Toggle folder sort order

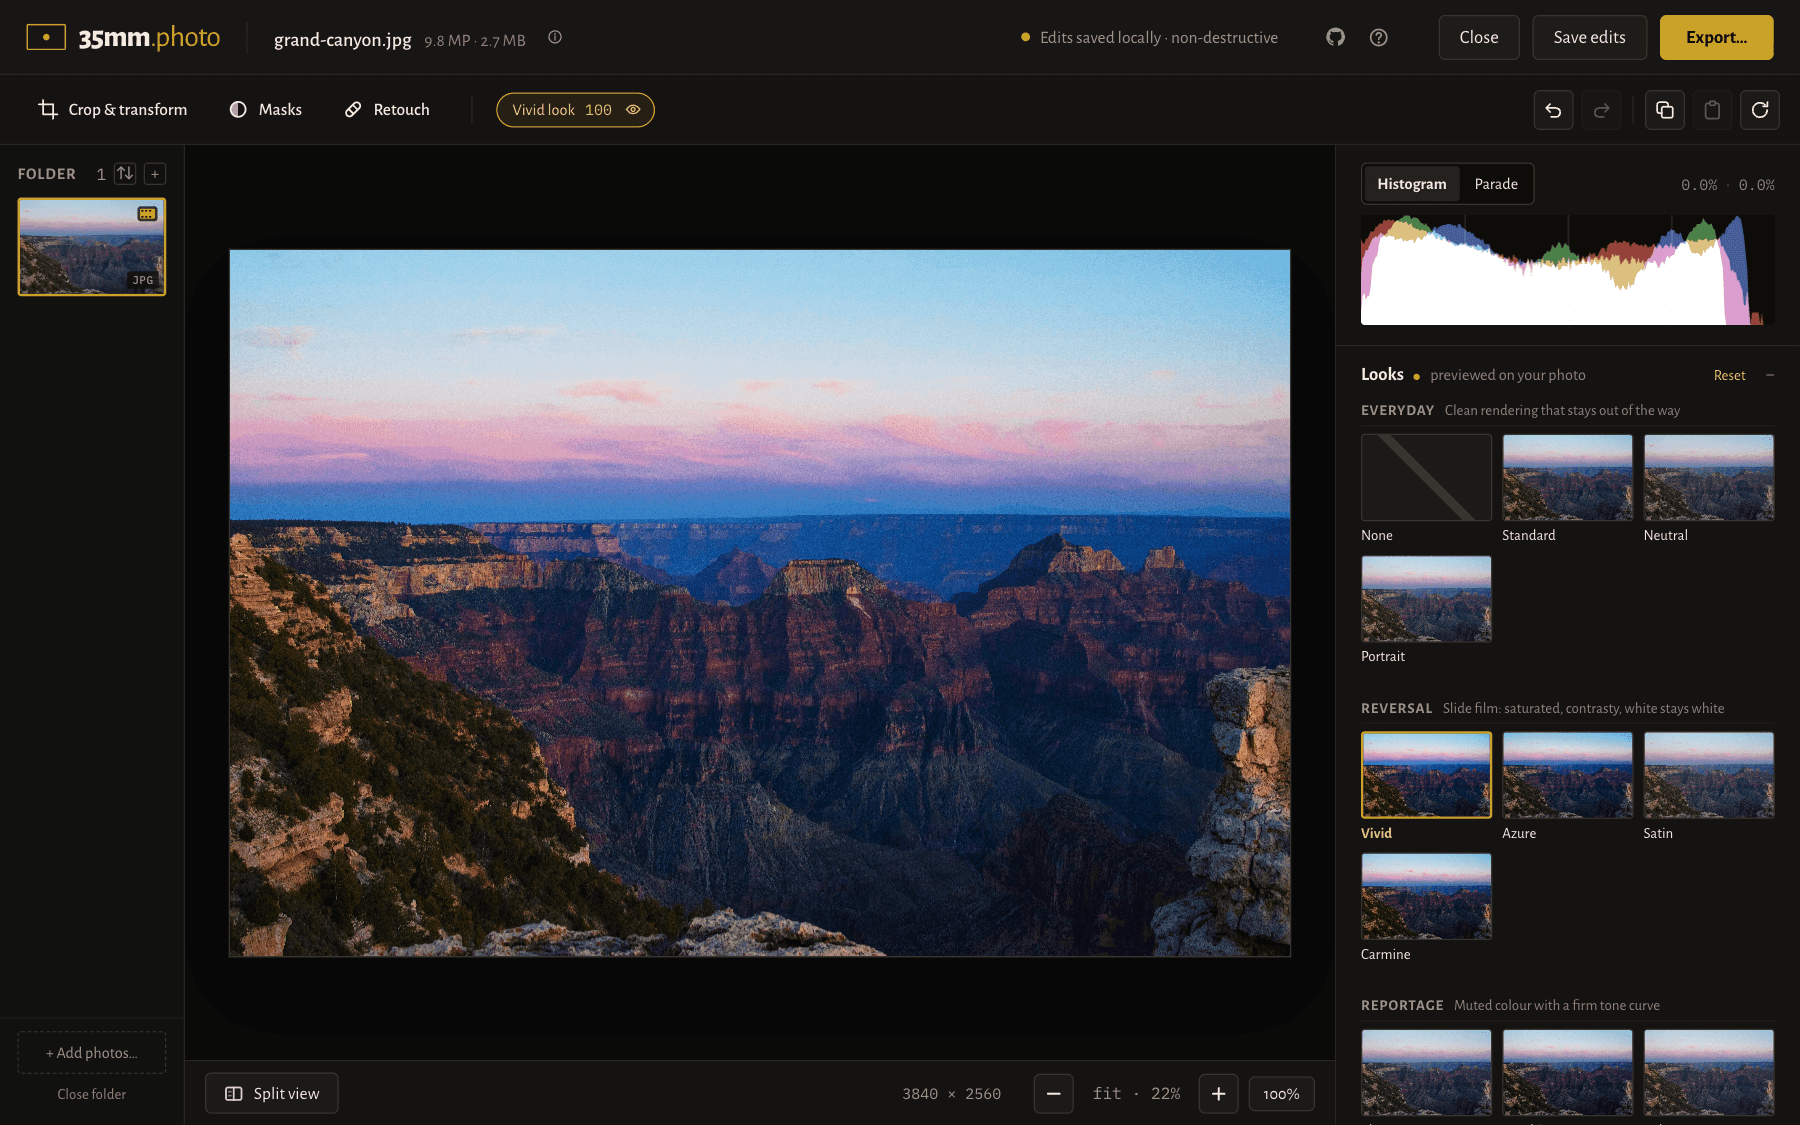point(125,174)
